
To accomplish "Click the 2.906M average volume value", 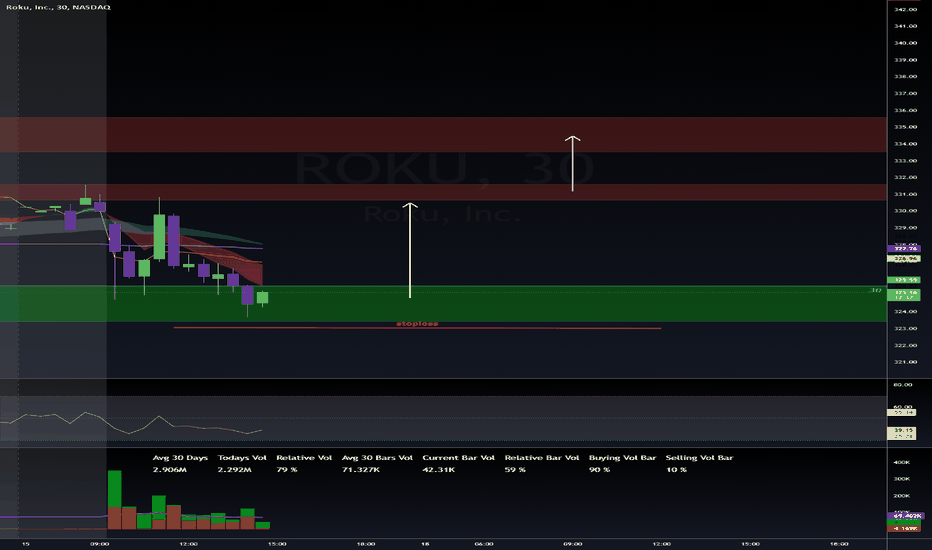I will tap(170, 470).
